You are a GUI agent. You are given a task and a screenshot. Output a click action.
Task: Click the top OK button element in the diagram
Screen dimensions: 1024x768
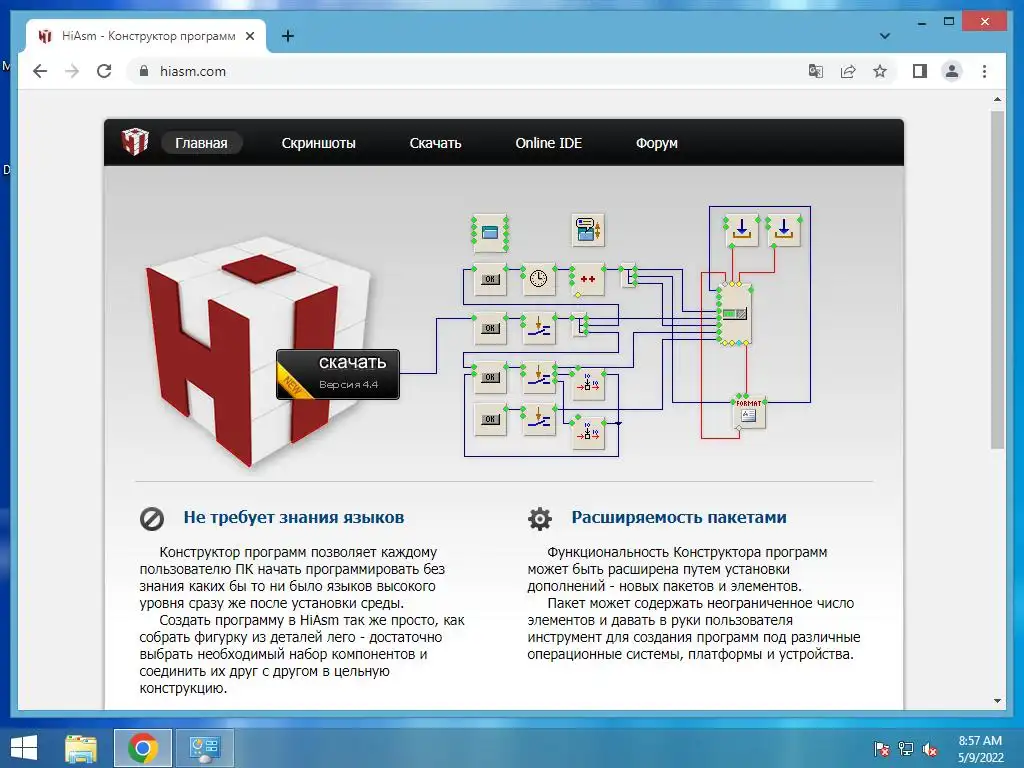pos(490,279)
